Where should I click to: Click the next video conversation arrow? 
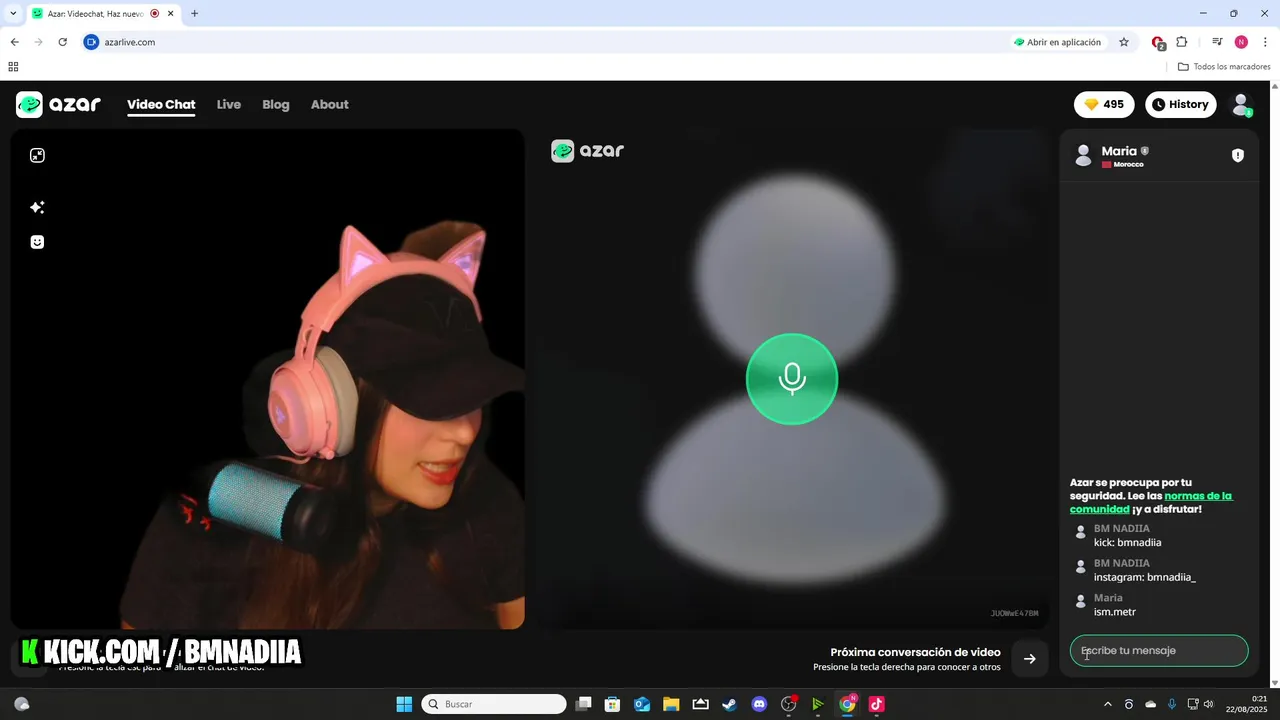tap(1029, 658)
